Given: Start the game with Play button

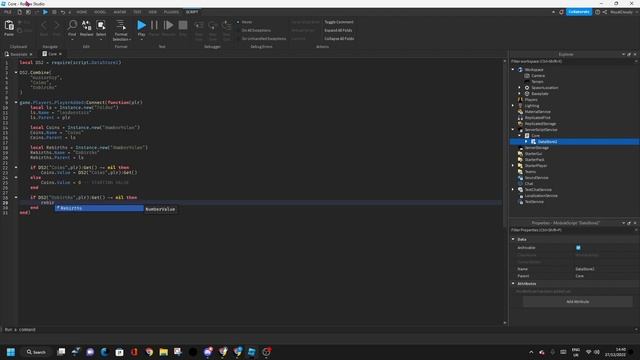Looking at the screenshot, I should 141,25.
